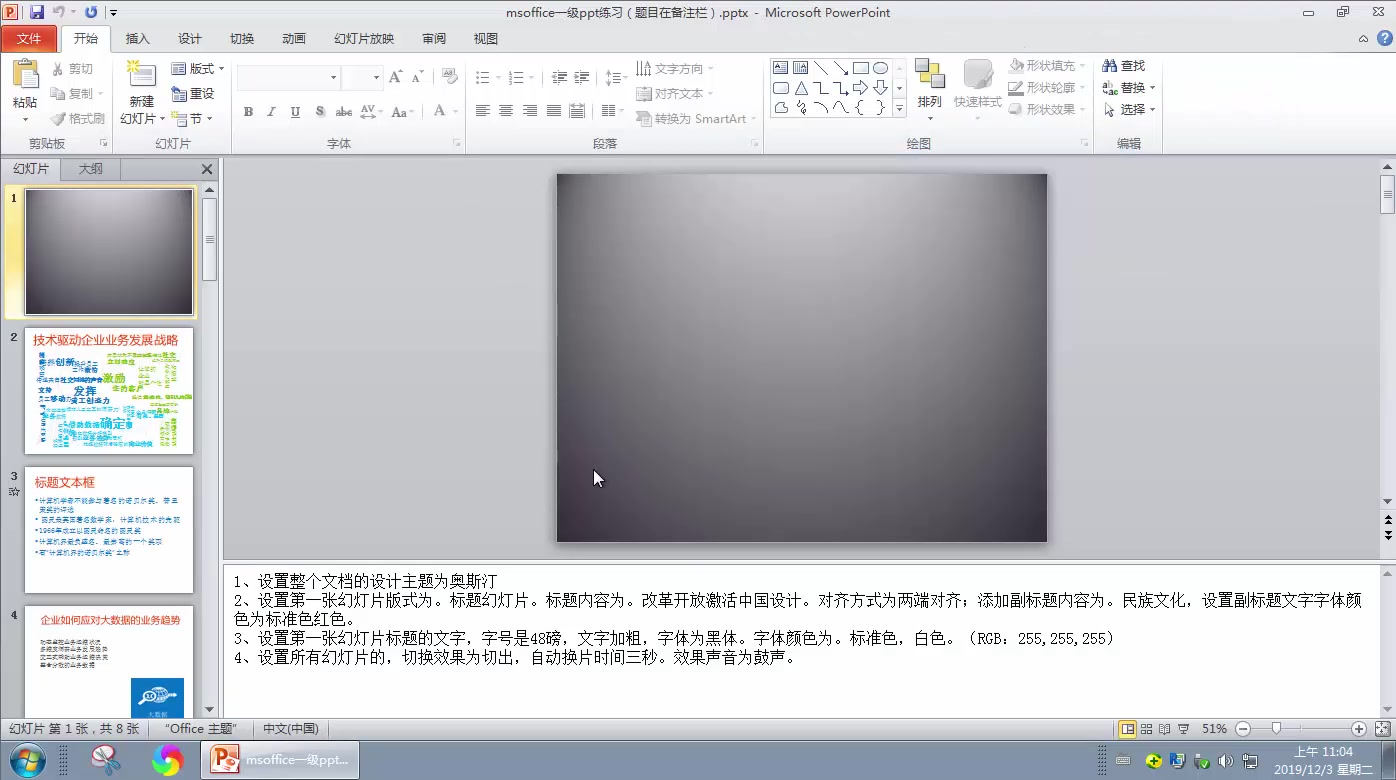The image size is (1396, 780).
Task: Click the Format Painter (格式刷) button
Action: pyautogui.click(x=77, y=118)
